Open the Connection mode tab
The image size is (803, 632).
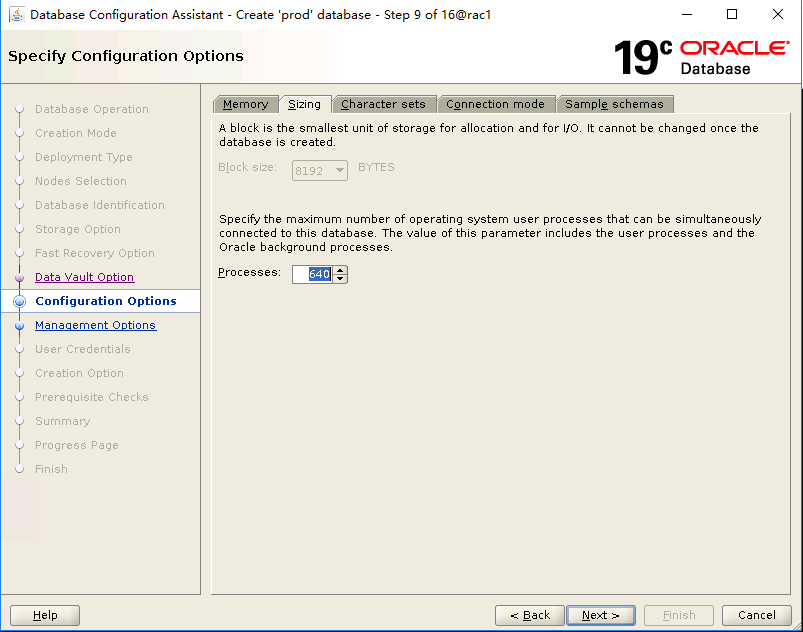coord(495,104)
